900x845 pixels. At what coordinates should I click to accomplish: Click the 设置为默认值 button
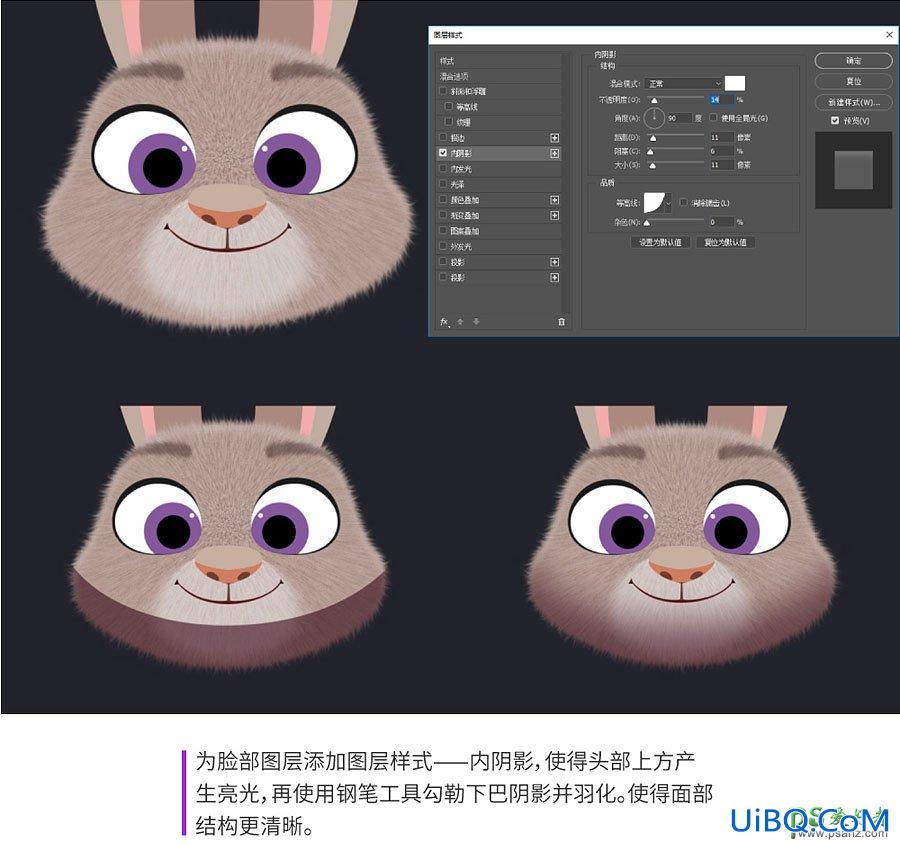point(660,242)
